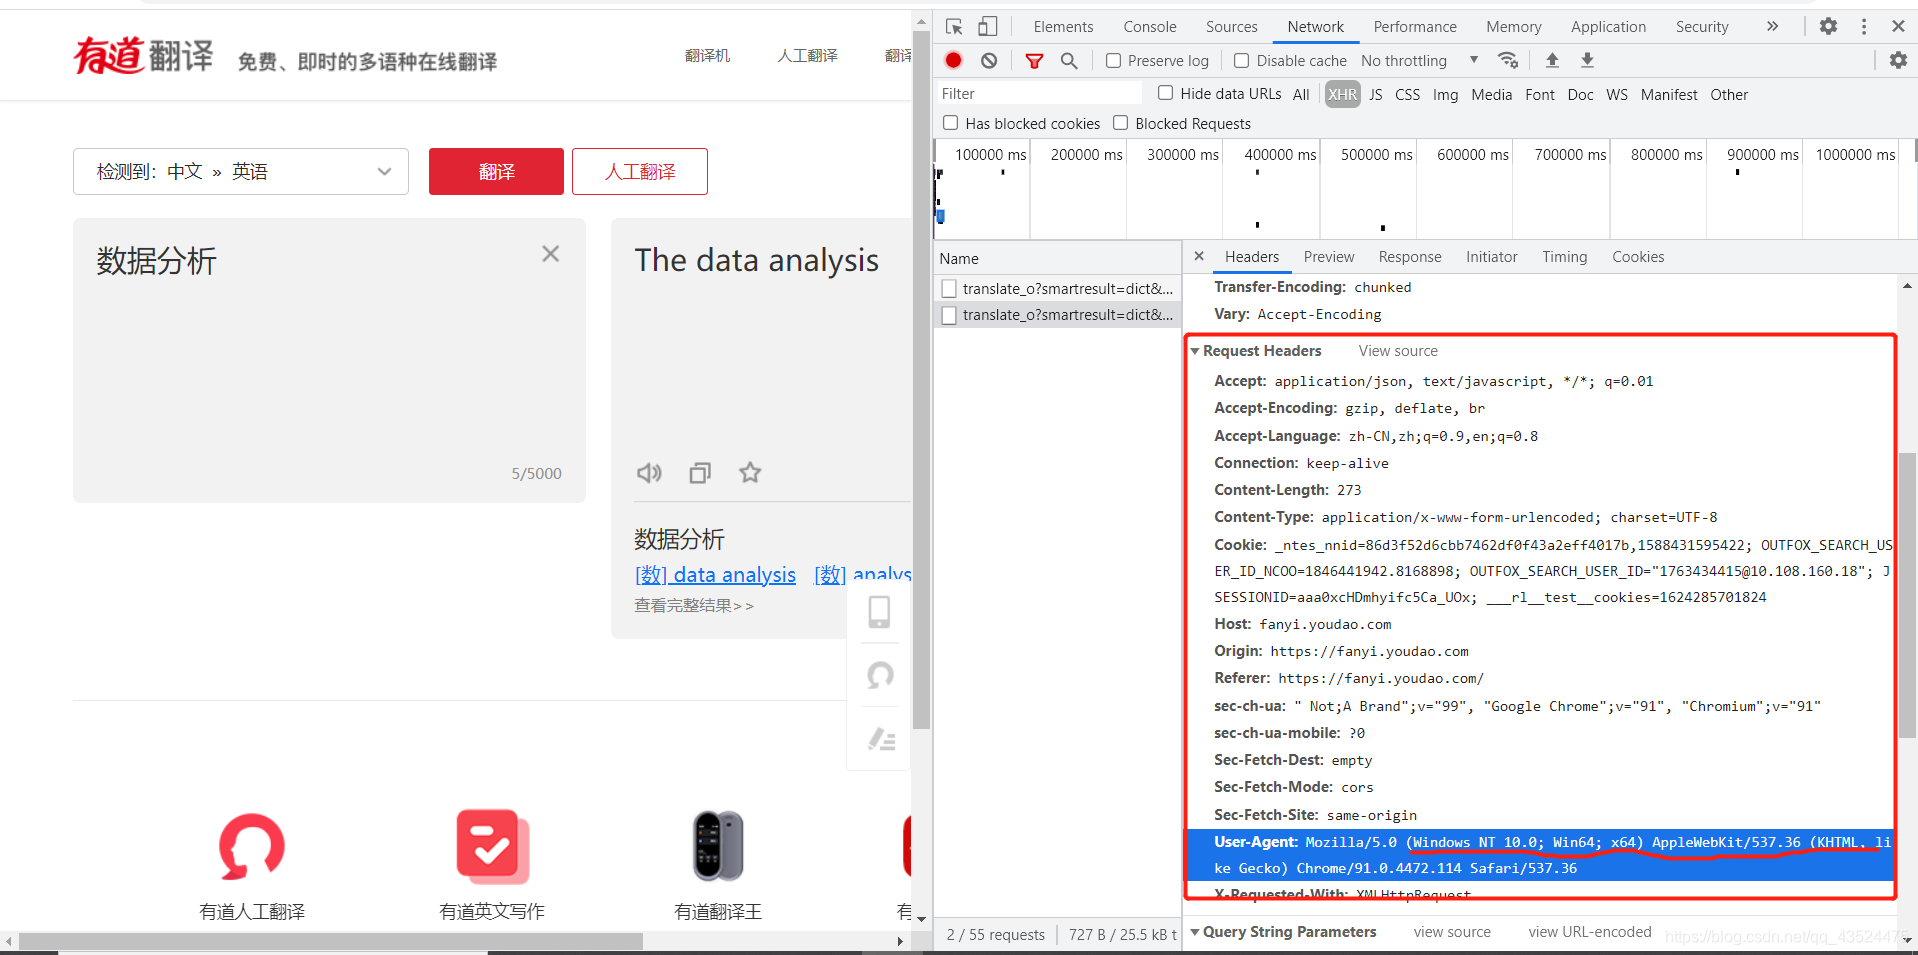Switch to the Elements tab

1063,27
